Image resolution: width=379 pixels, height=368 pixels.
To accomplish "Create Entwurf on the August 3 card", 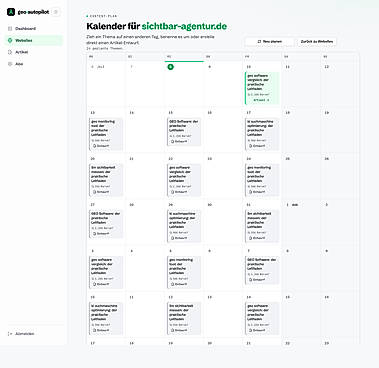I will point(101,284).
